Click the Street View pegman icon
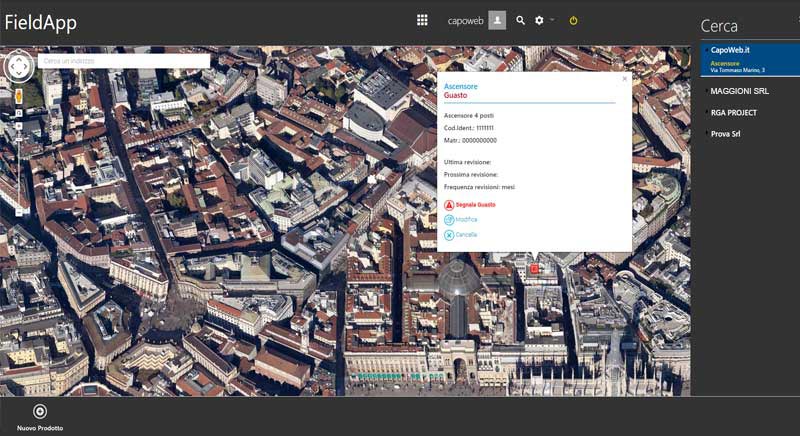800x436 pixels. pos(18,96)
